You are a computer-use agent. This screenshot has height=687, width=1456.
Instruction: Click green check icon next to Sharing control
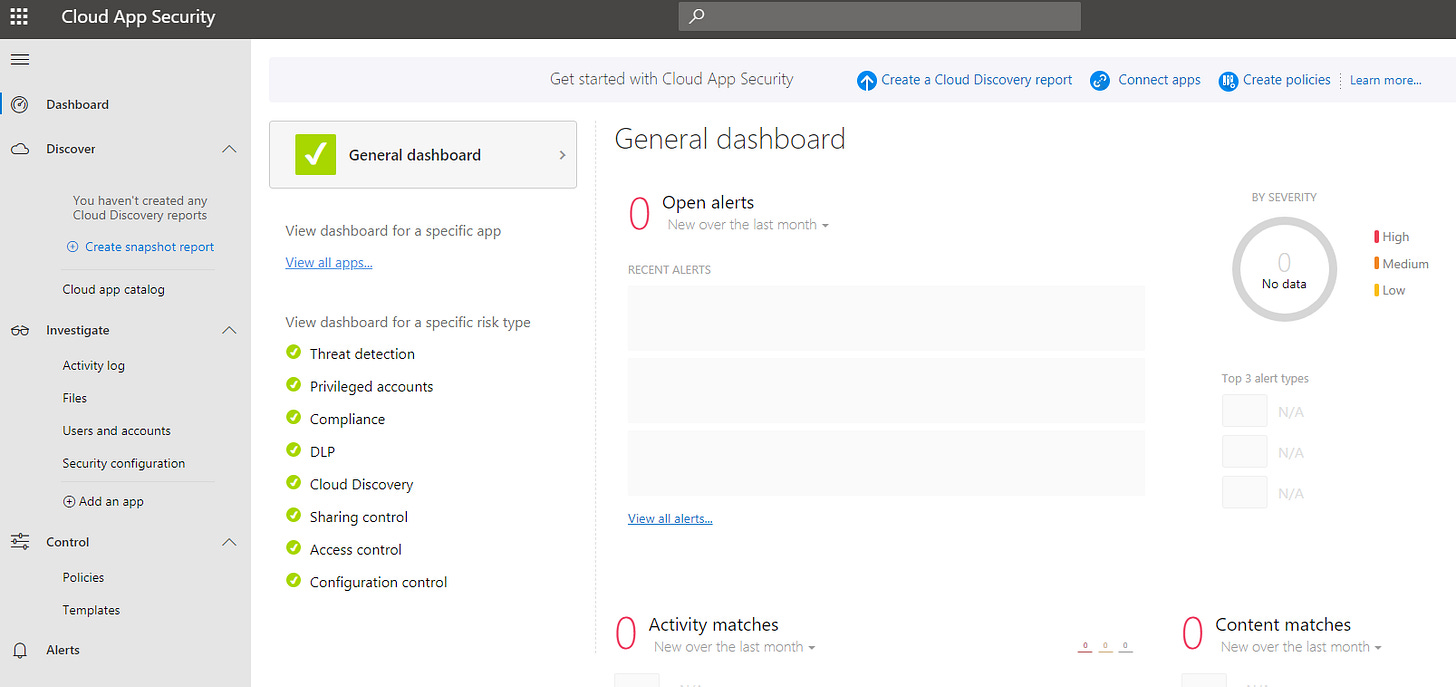293,515
